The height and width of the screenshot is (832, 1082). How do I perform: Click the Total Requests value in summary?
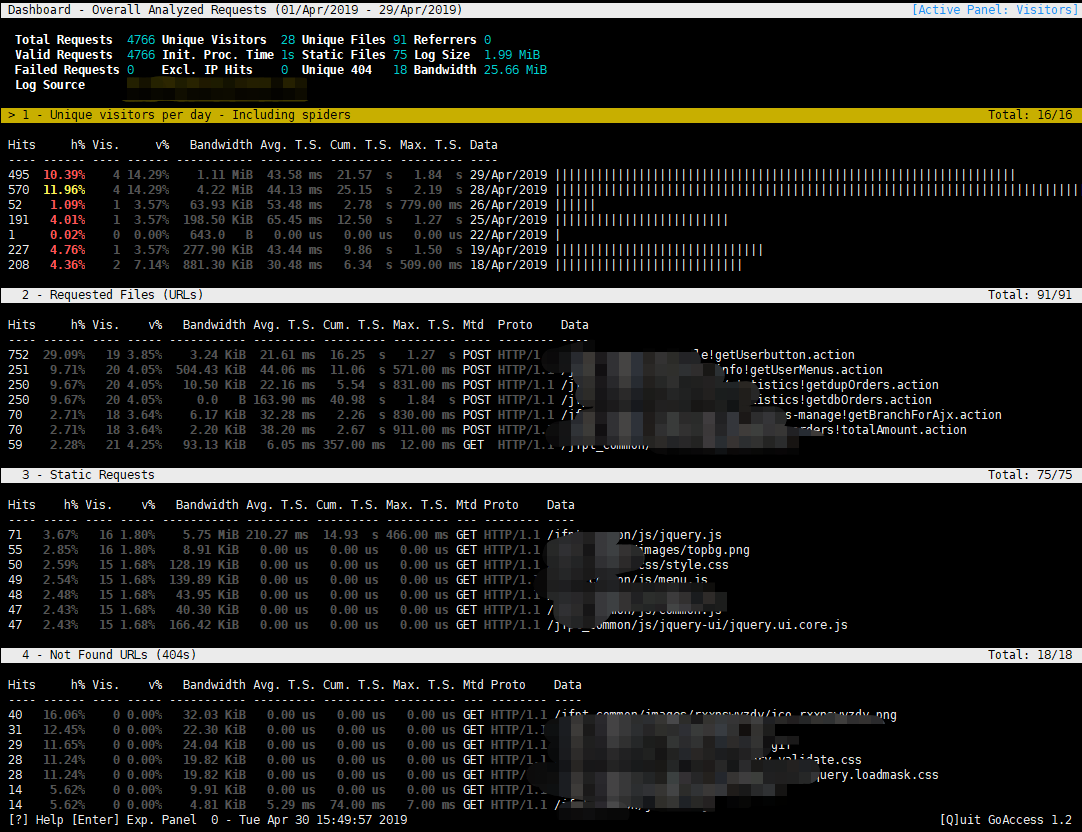pos(140,40)
